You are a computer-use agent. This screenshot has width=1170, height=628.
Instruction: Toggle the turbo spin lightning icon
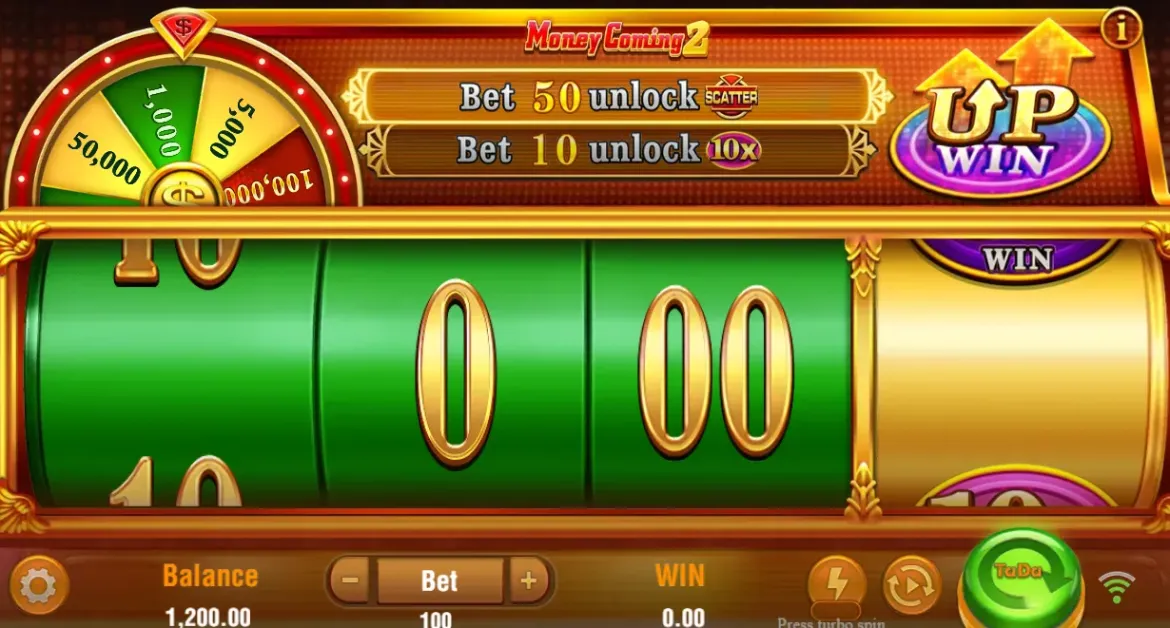[x=836, y=584]
